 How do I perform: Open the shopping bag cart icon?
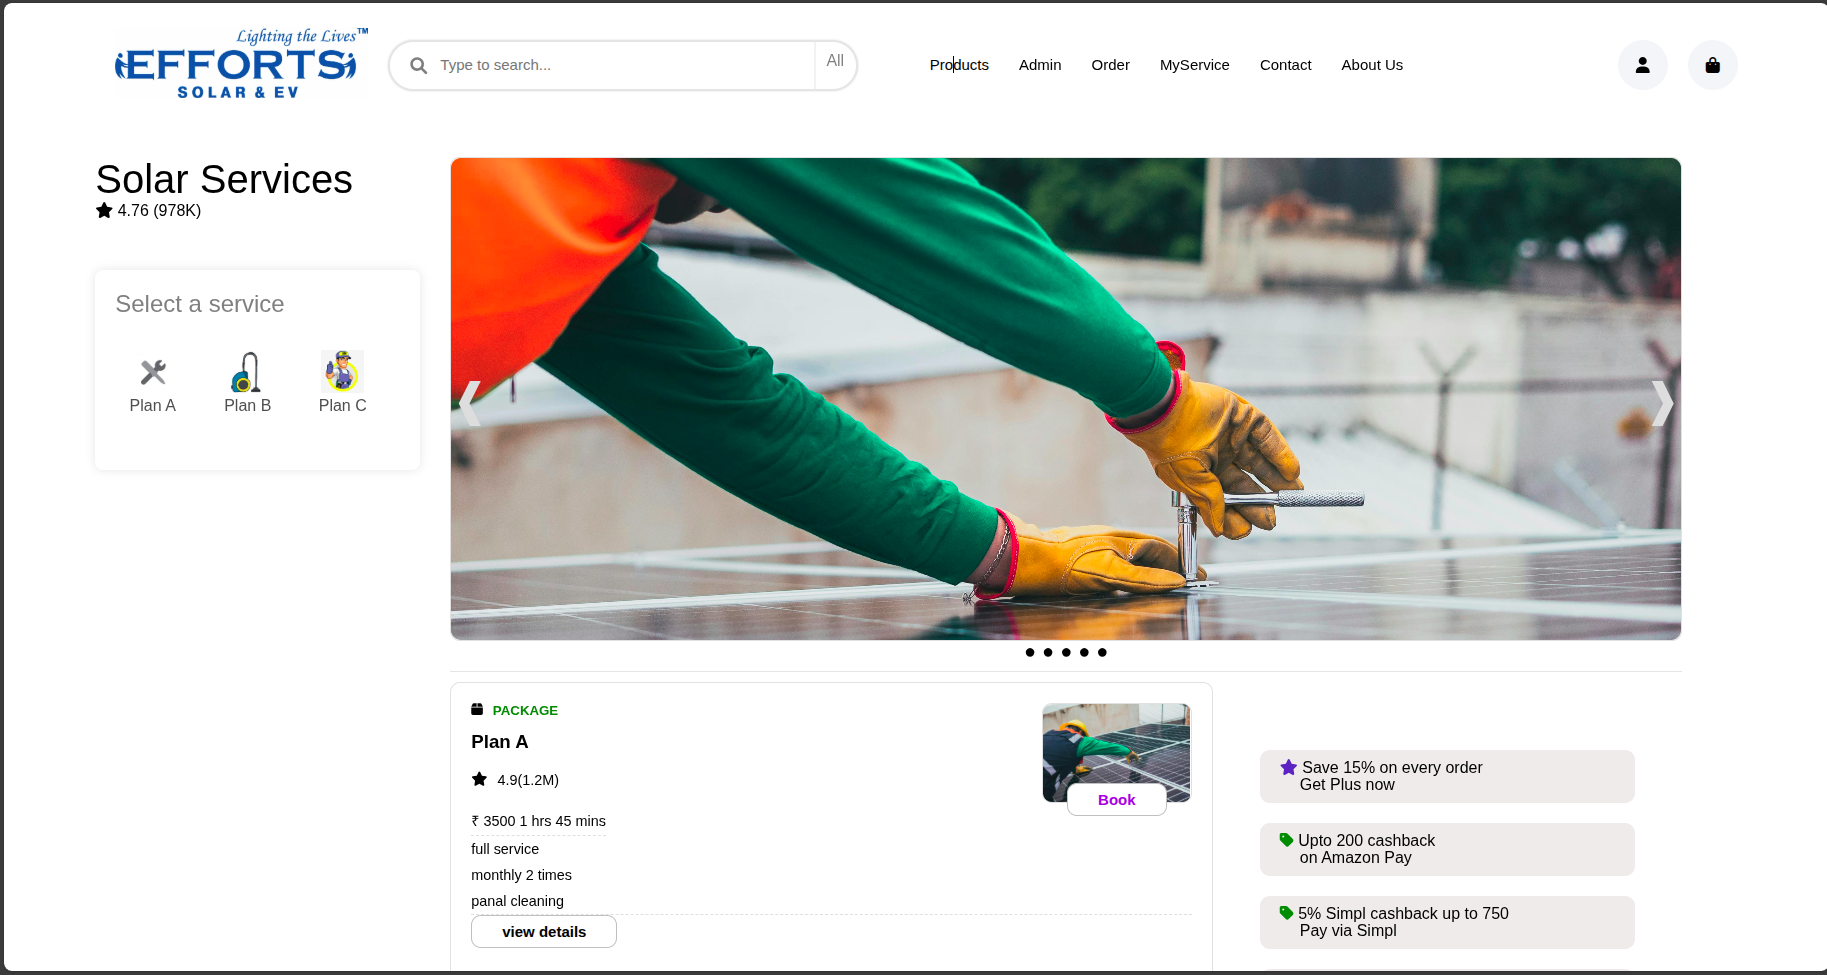tap(1712, 65)
